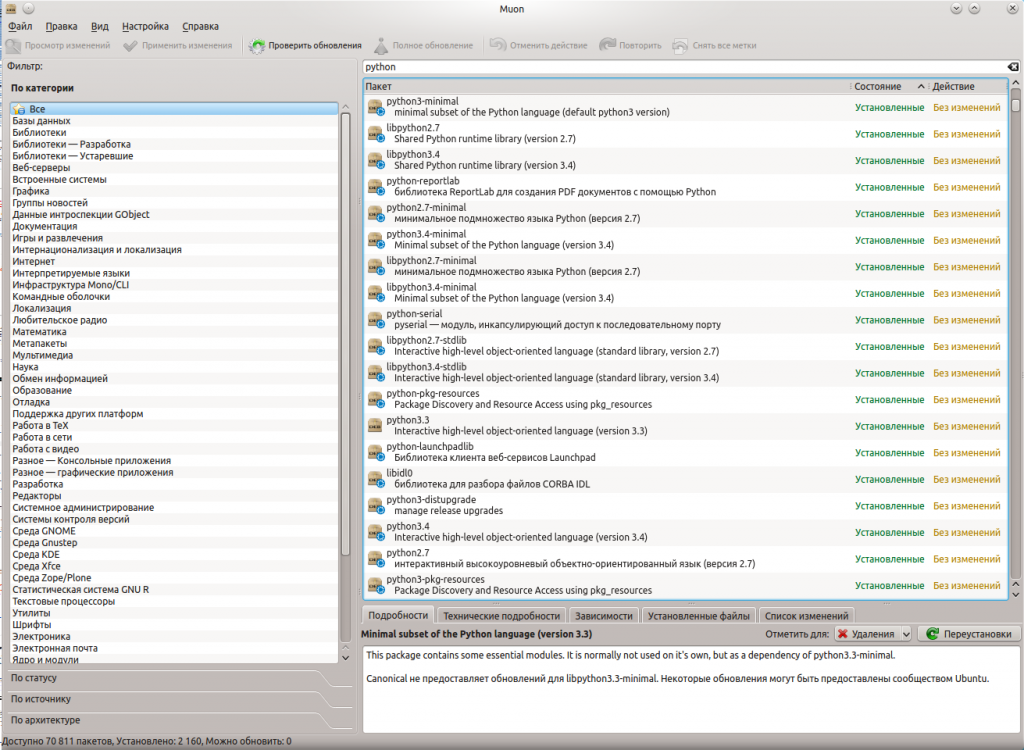The height and width of the screenshot is (750, 1024).
Task: Click the package icon of libpython2.7 row
Action: [x=376, y=134]
